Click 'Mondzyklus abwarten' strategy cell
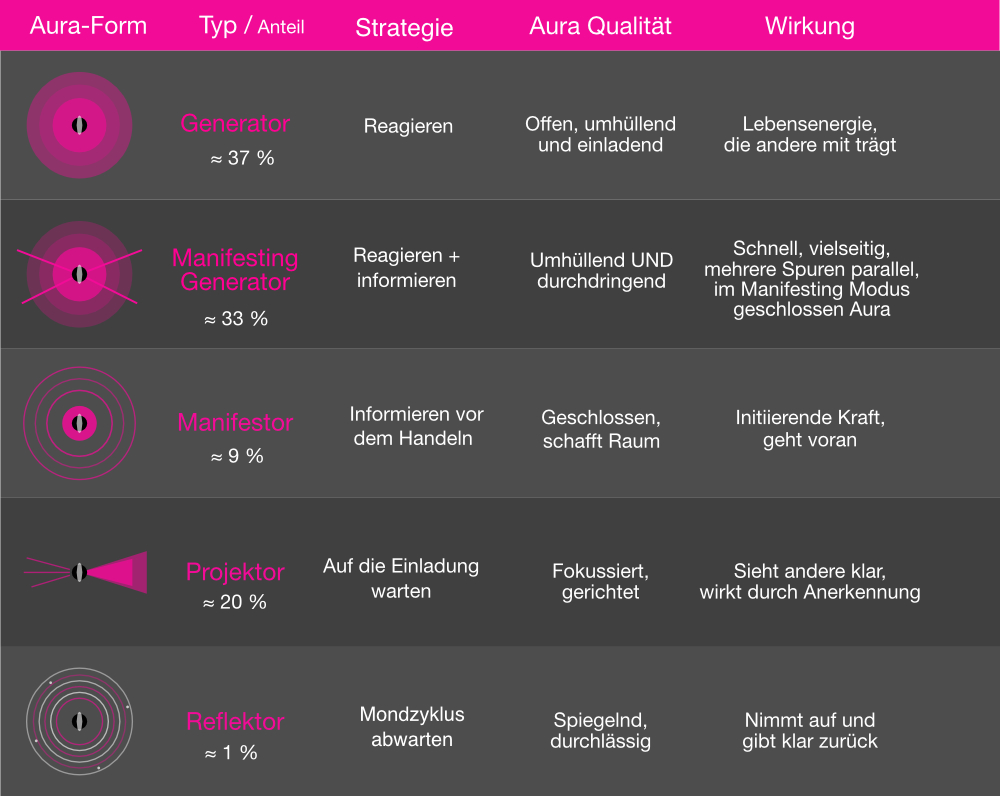The image size is (1000, 796). 412,726
